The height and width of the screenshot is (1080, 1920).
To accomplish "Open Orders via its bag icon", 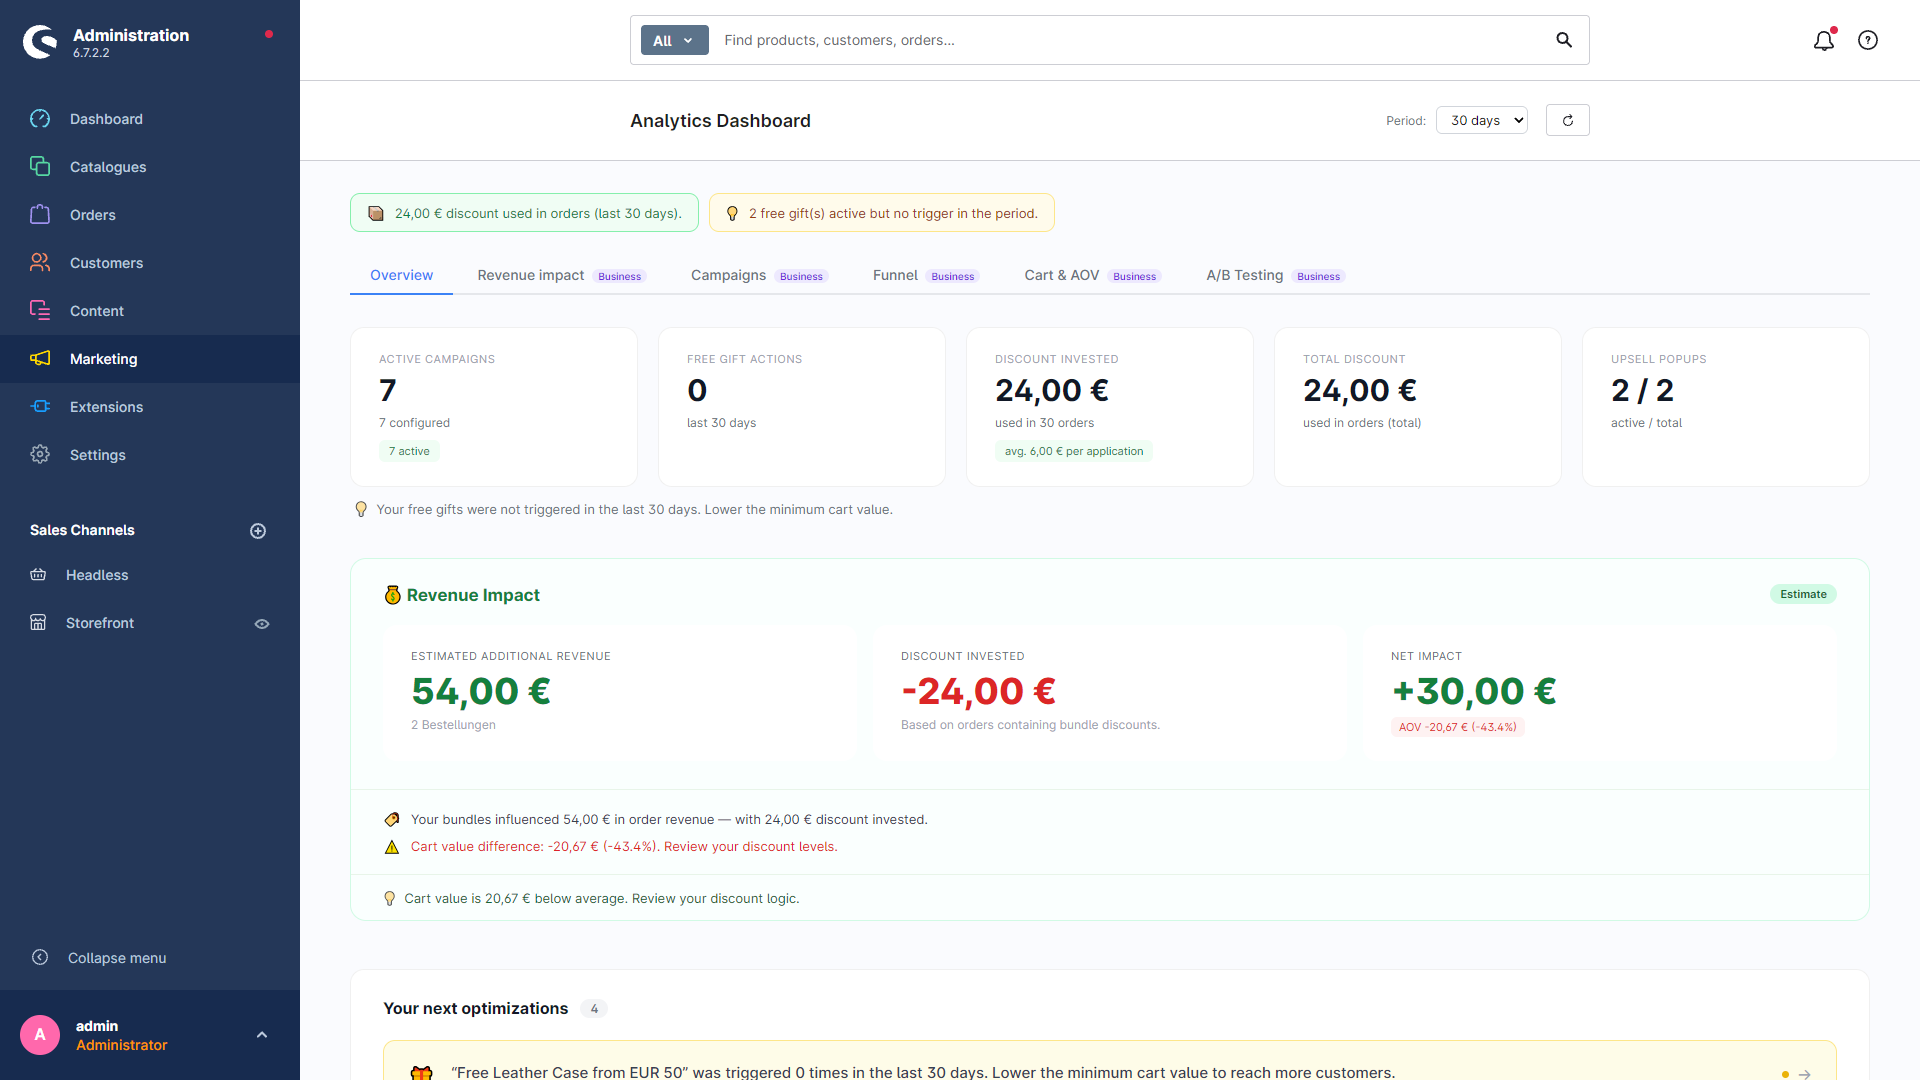I will point(40,215).
